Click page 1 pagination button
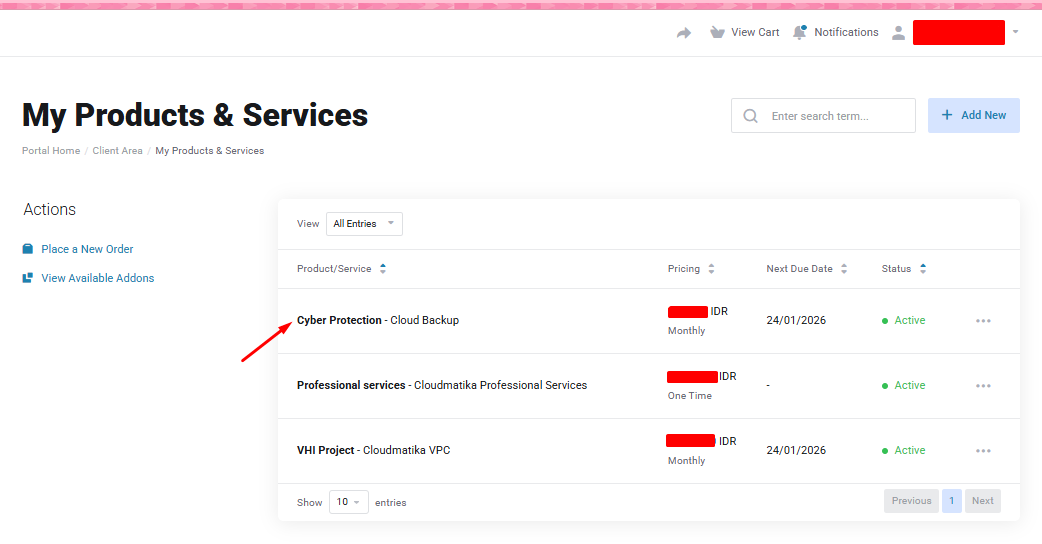 tap(952, 501)
